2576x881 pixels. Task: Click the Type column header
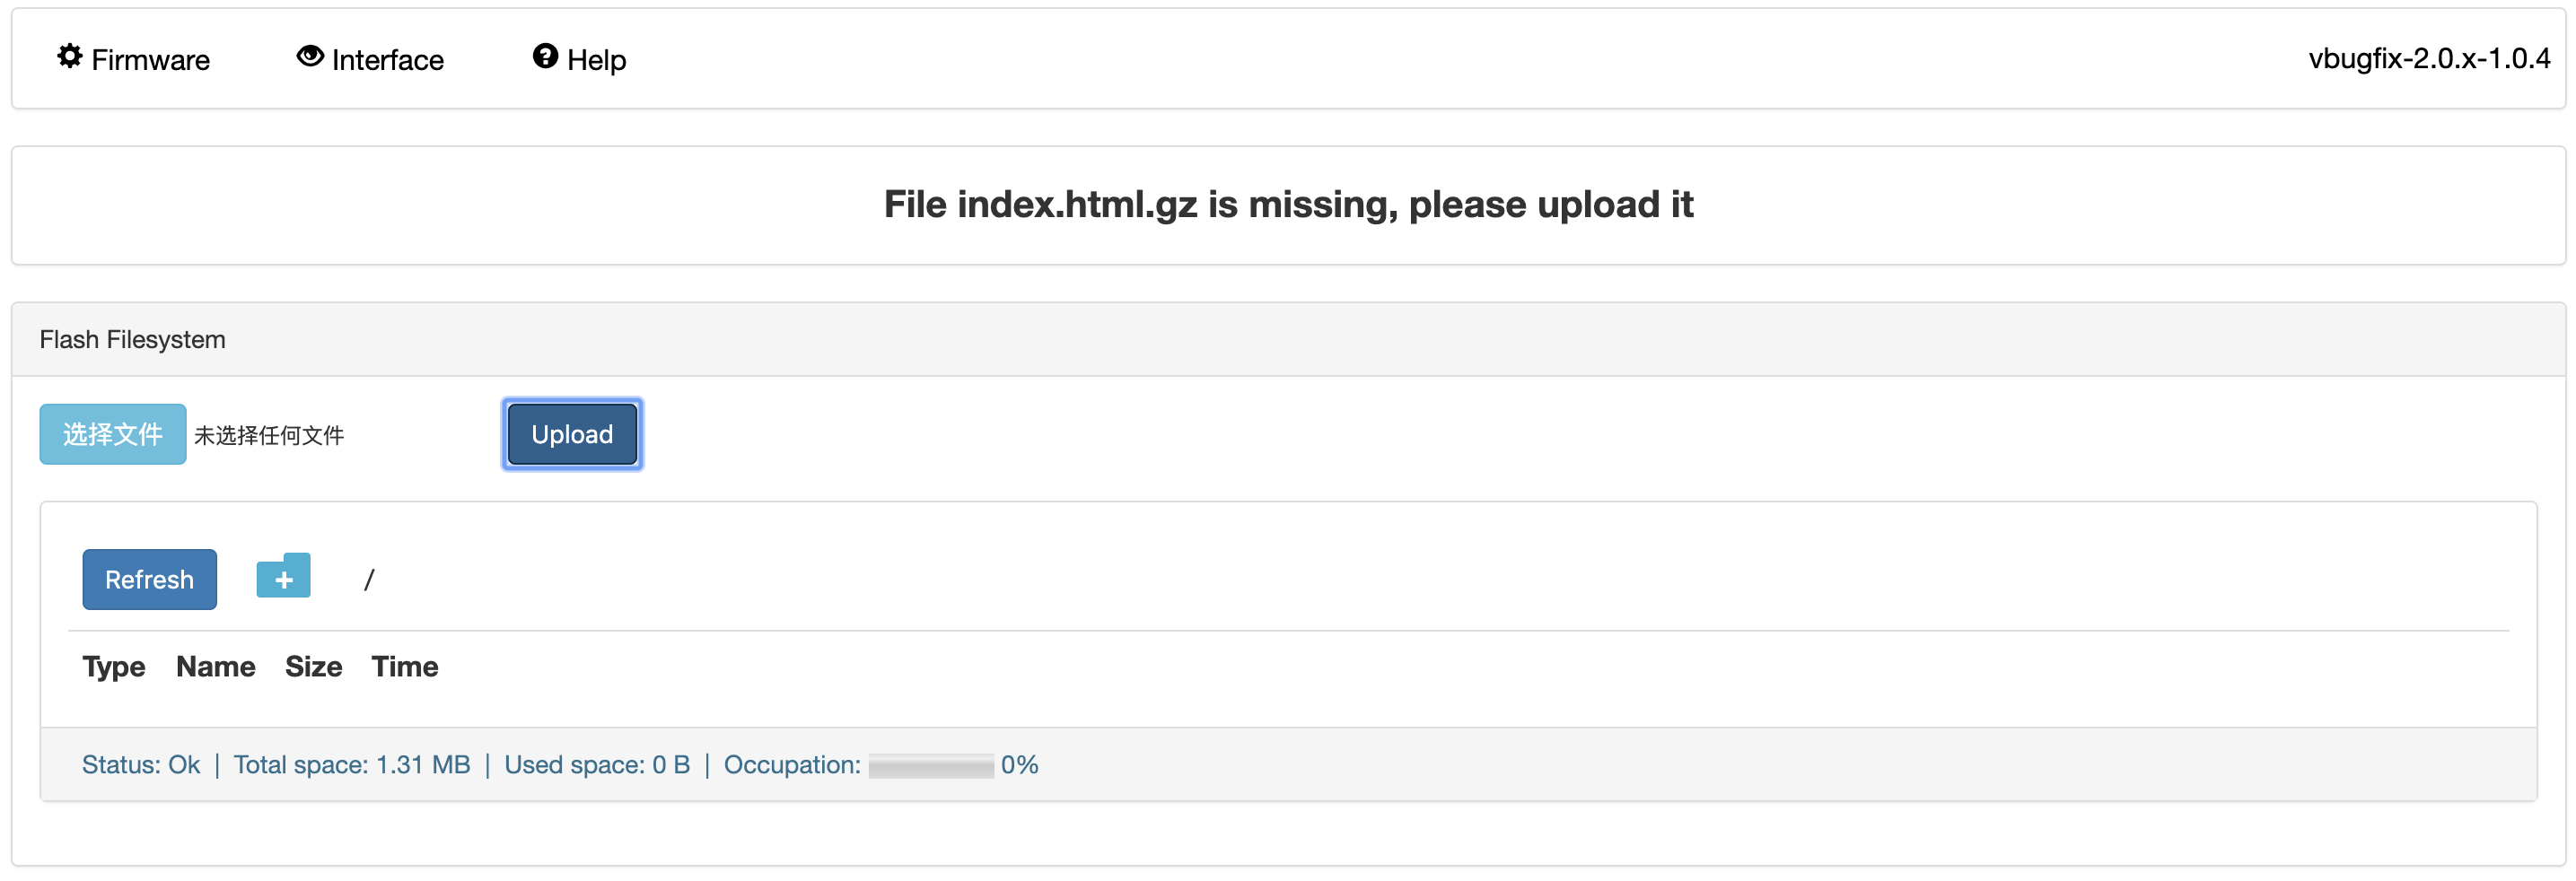point(113,666)
